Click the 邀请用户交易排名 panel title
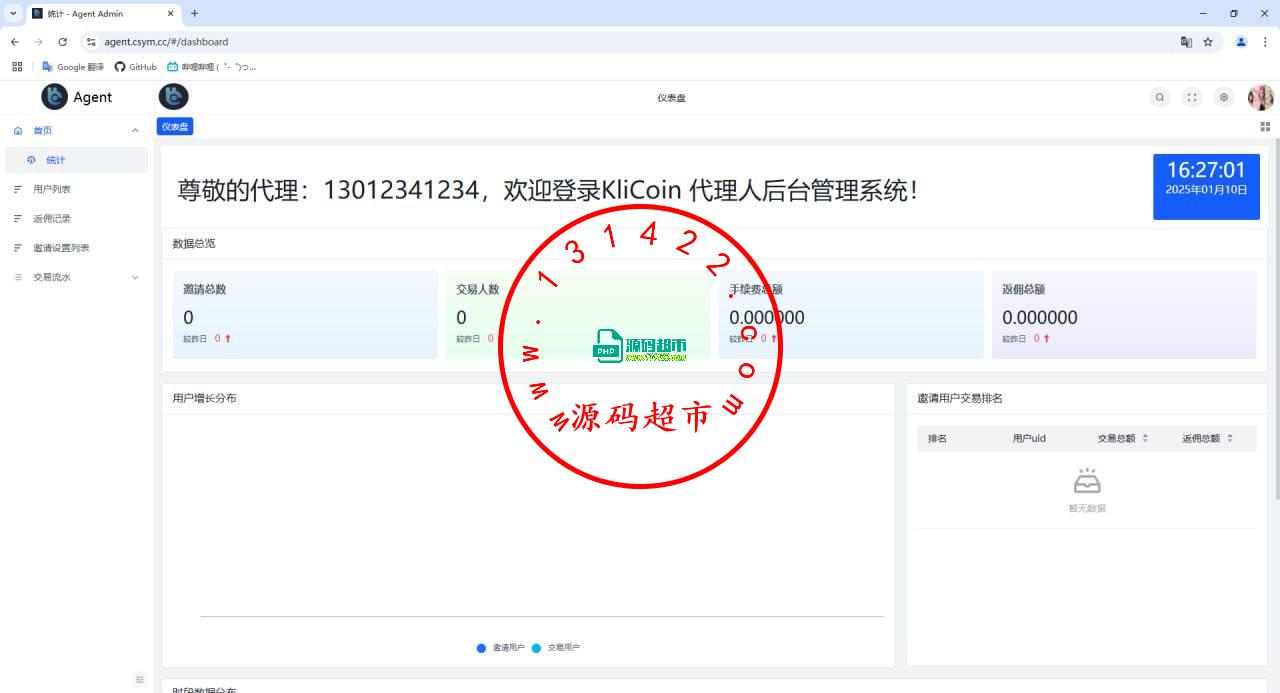The height and width of the screenshot is (693, 1280). (960, 398)
